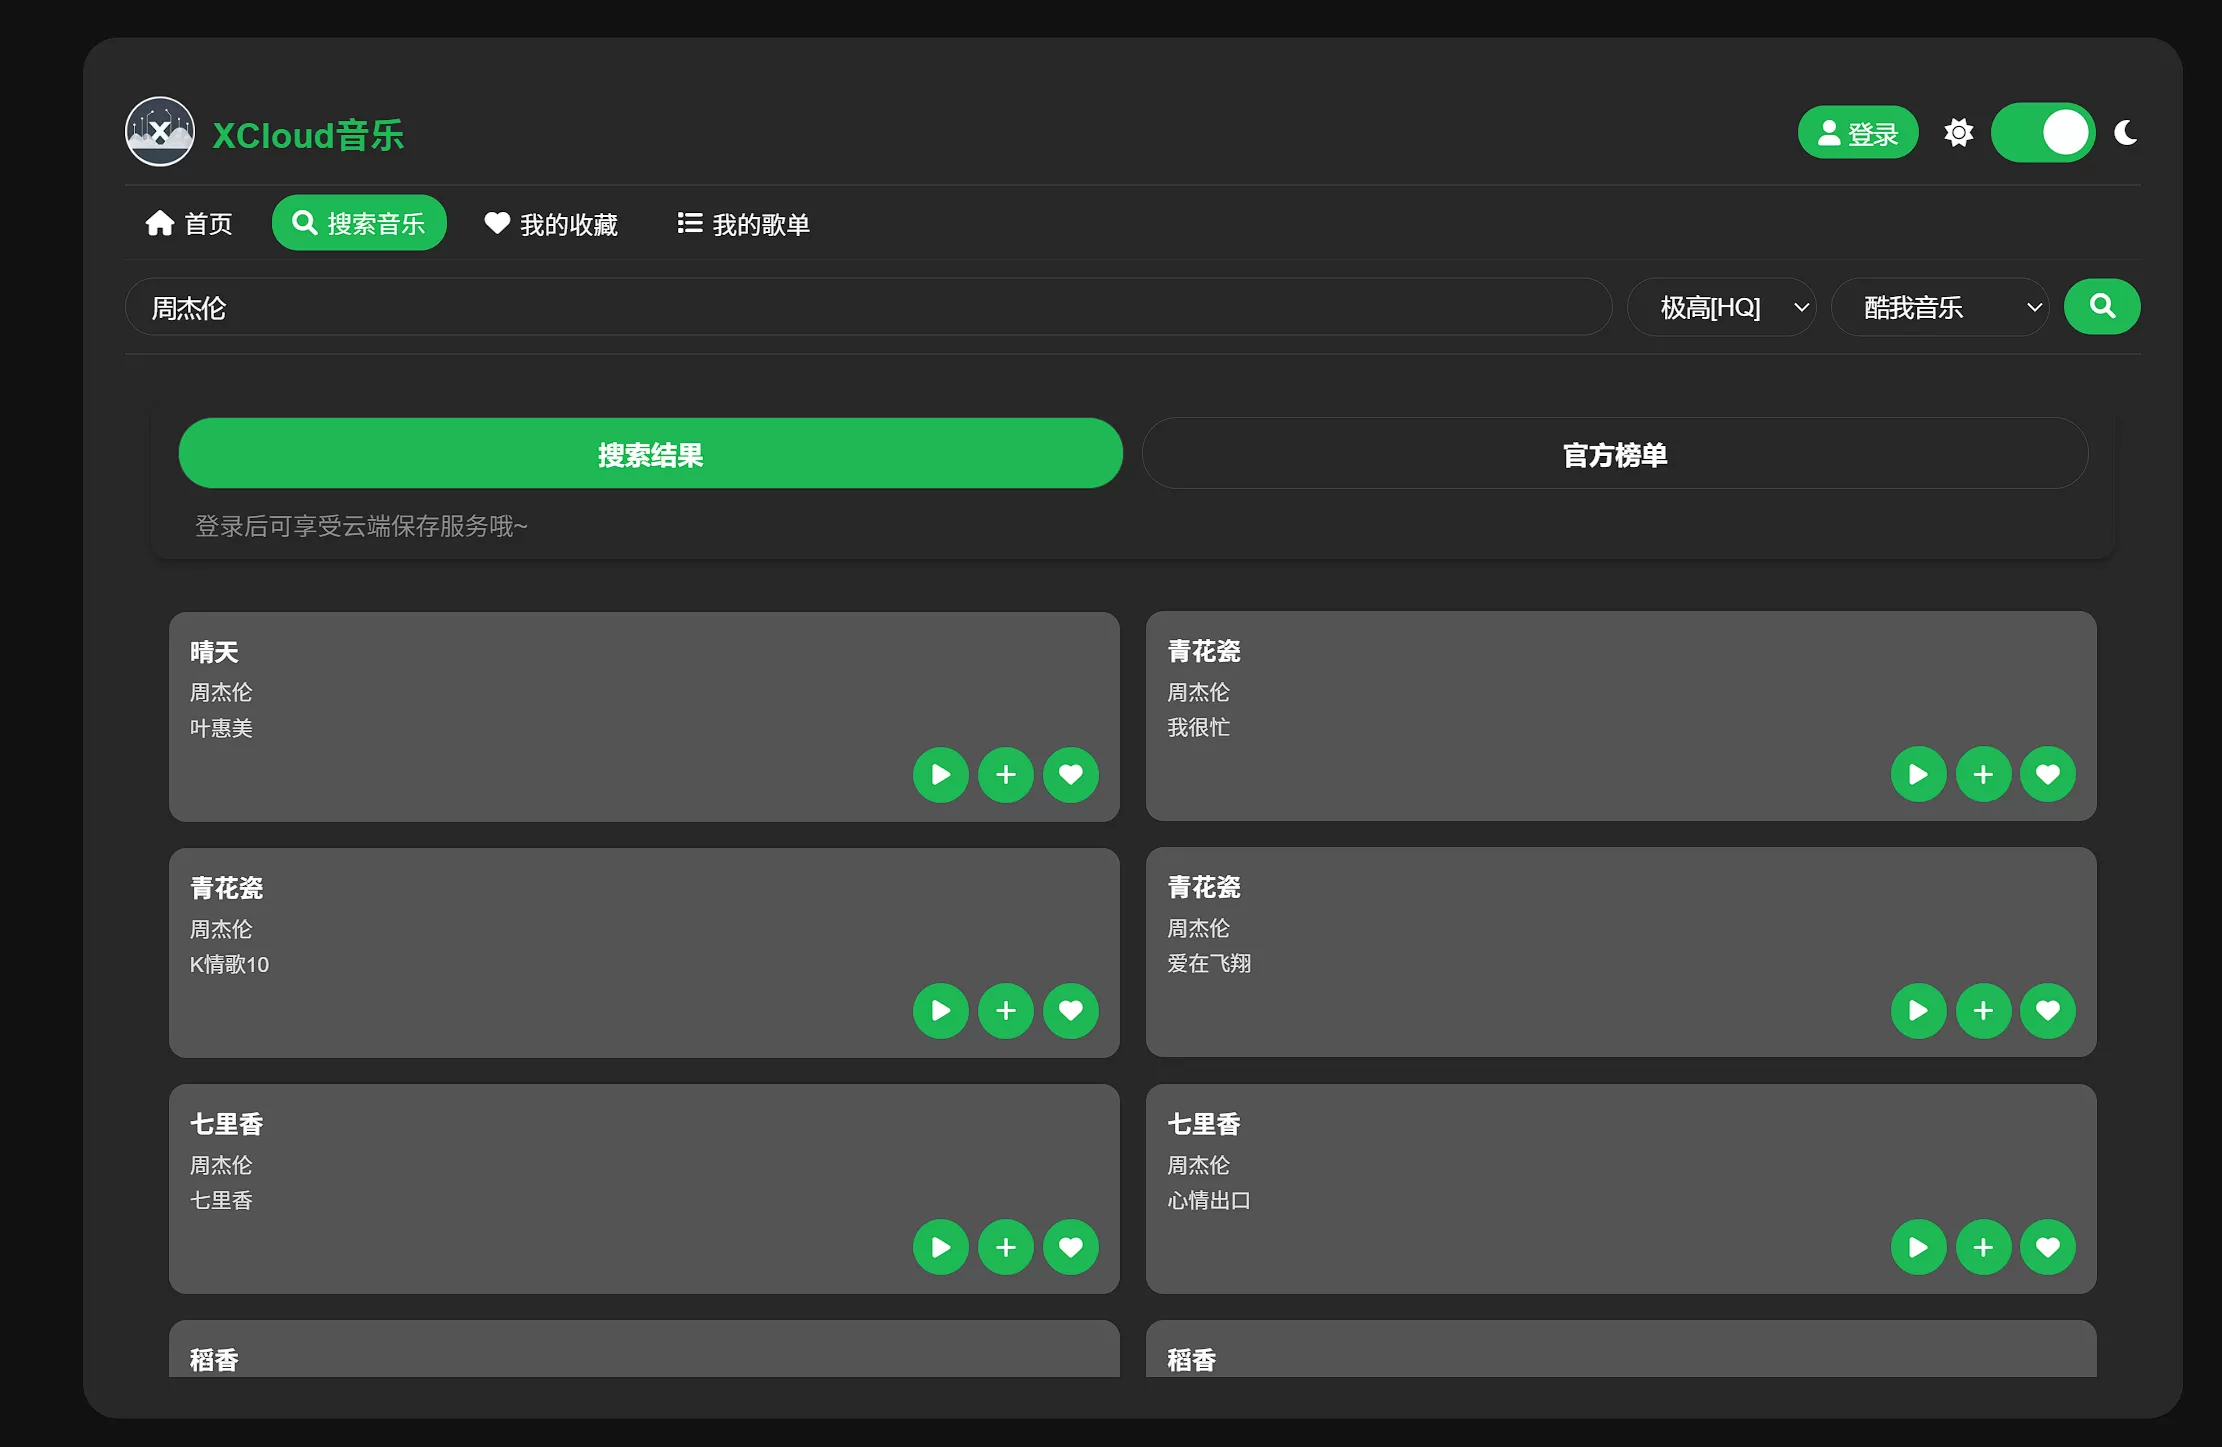Image resolution: width=2222 pixels, height=1447 pixels.
Task: Open the 酷我音乐 source dropdown
Action: (x=1939, y=307)
